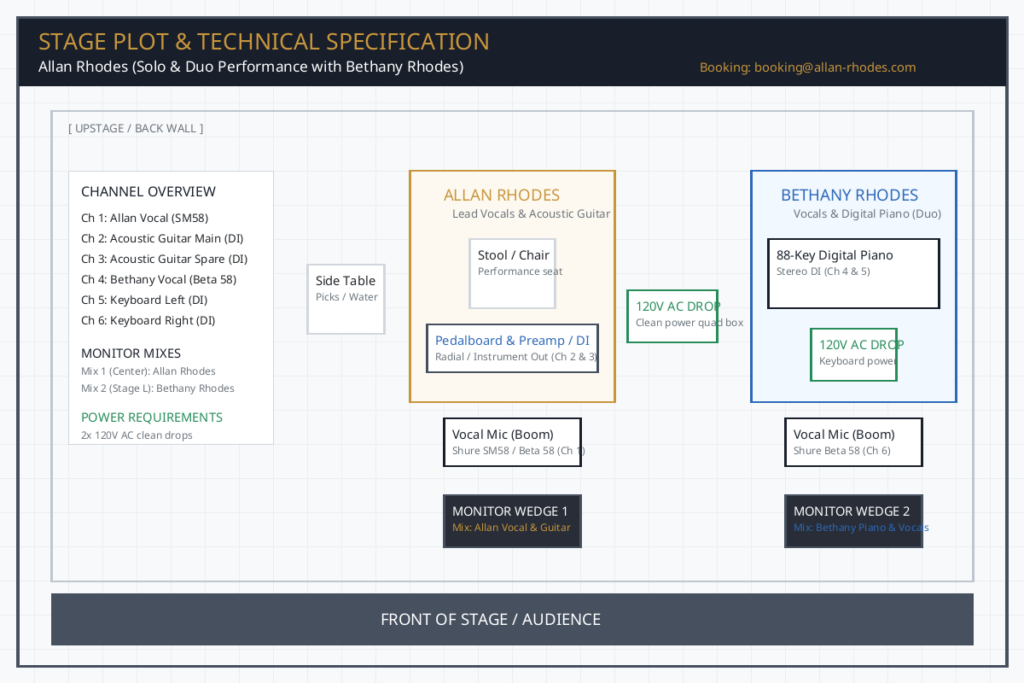
Task: Select Bethany's Vocal Mic (Boom) Beta 58 box
Action: click(x=854, y=442)
